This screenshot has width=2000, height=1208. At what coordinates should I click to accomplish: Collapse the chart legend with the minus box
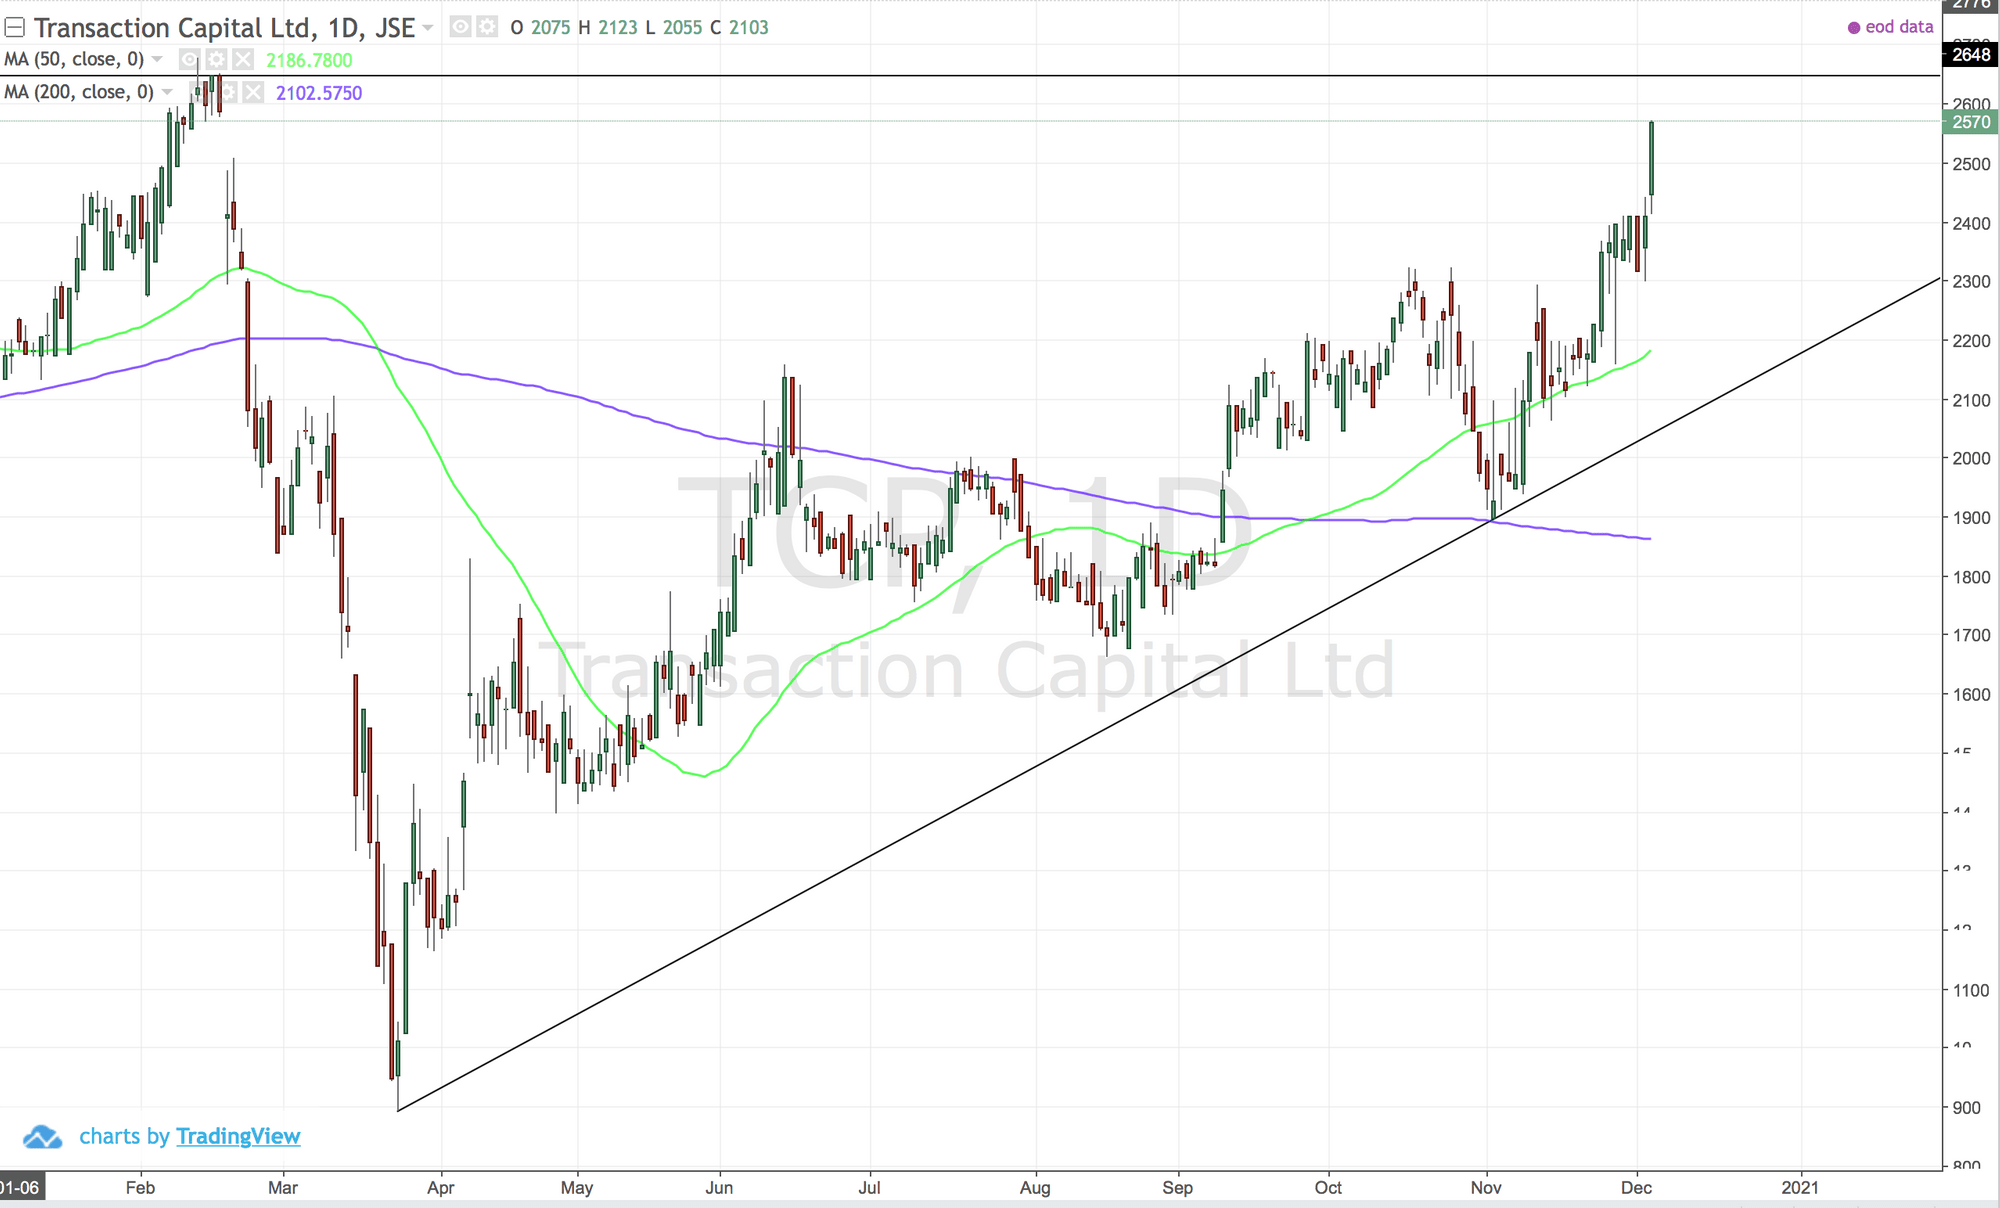pos(15,27)
